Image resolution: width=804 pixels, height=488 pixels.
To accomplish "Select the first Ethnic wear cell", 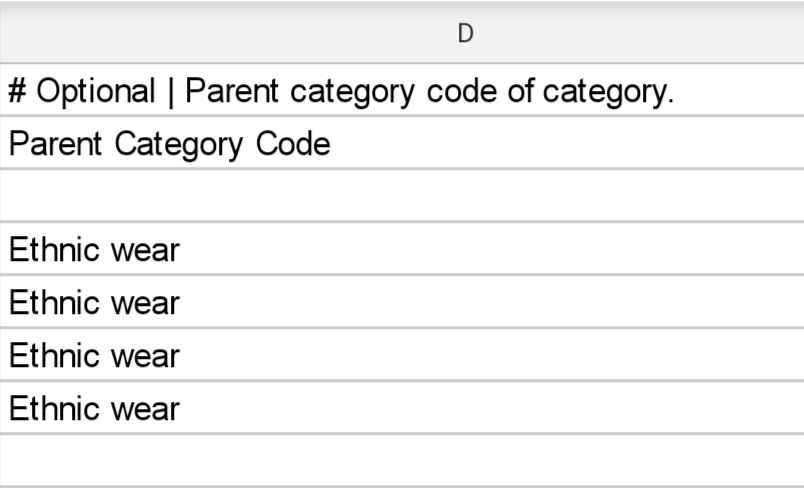I will (x=402, y=249).
